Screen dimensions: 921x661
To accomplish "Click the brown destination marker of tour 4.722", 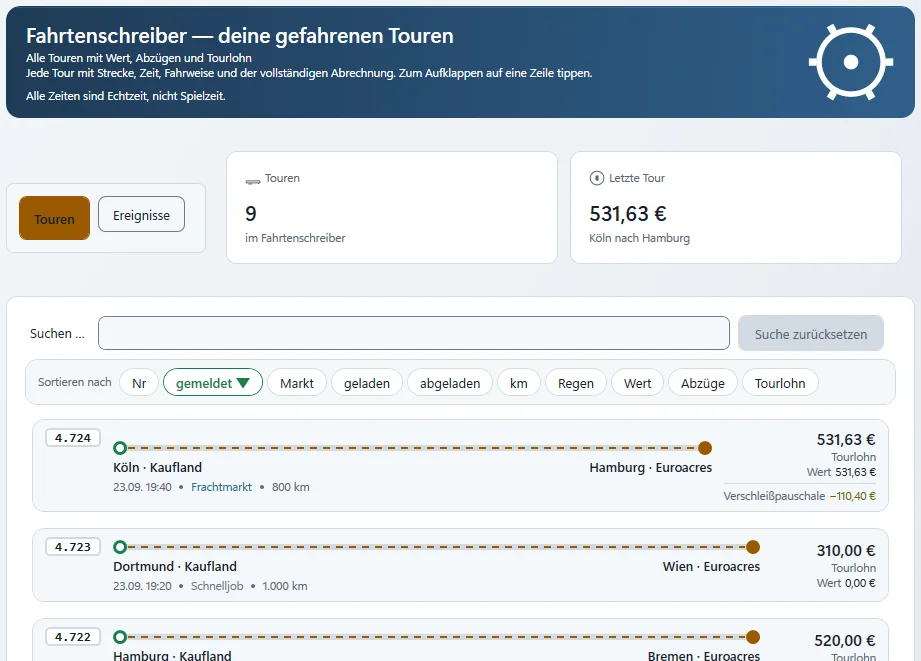I will (x=753, y=637).
